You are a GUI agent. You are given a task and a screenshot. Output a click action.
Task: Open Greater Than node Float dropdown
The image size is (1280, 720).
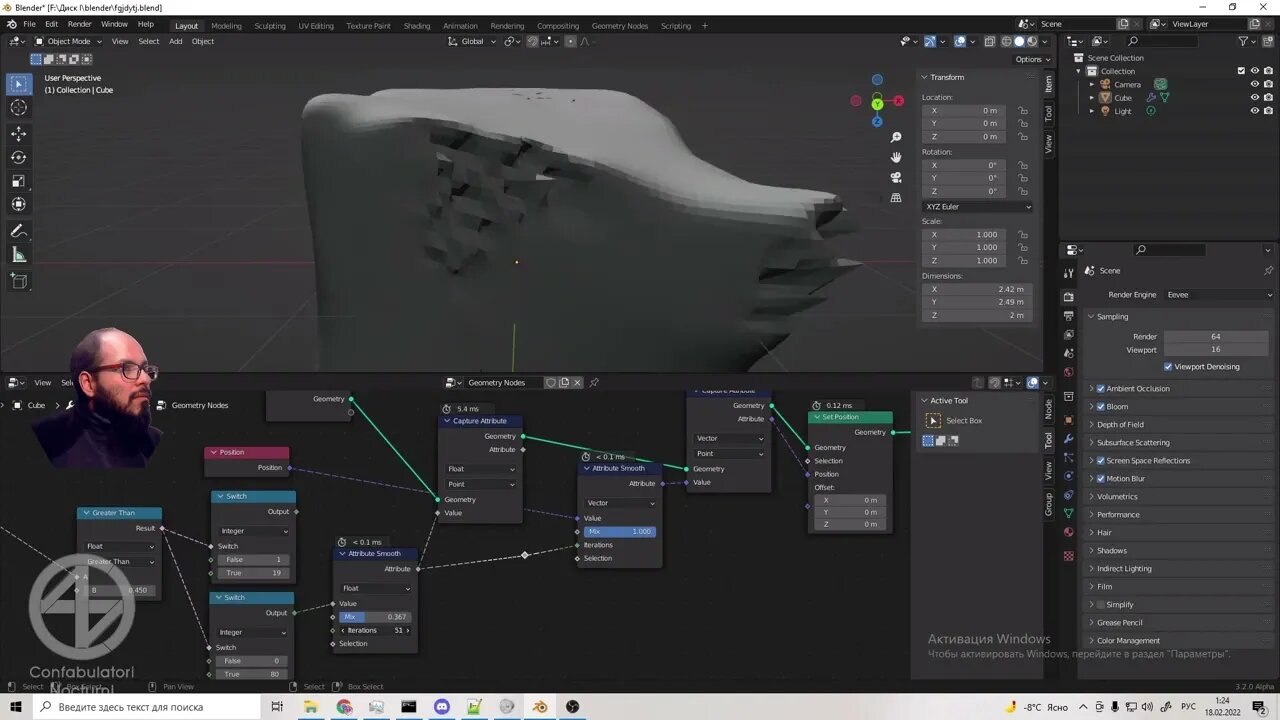120,547
